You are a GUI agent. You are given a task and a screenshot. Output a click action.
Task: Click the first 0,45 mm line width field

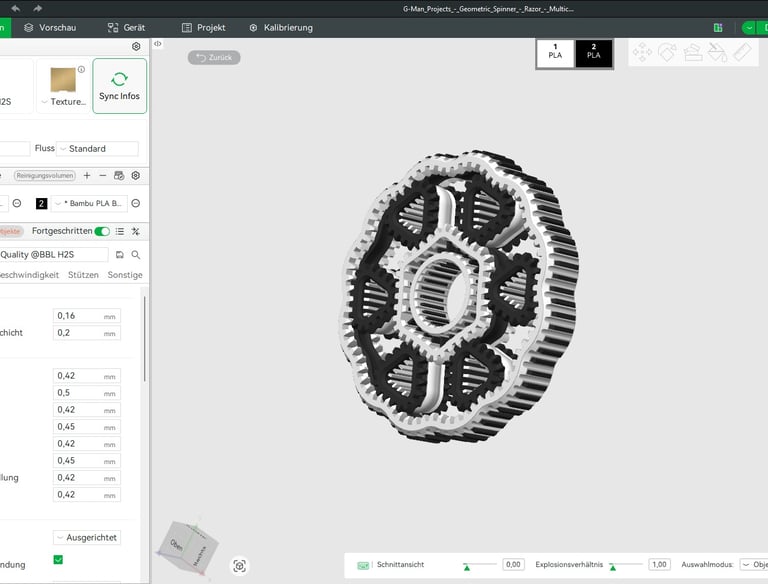pos(87,427)
